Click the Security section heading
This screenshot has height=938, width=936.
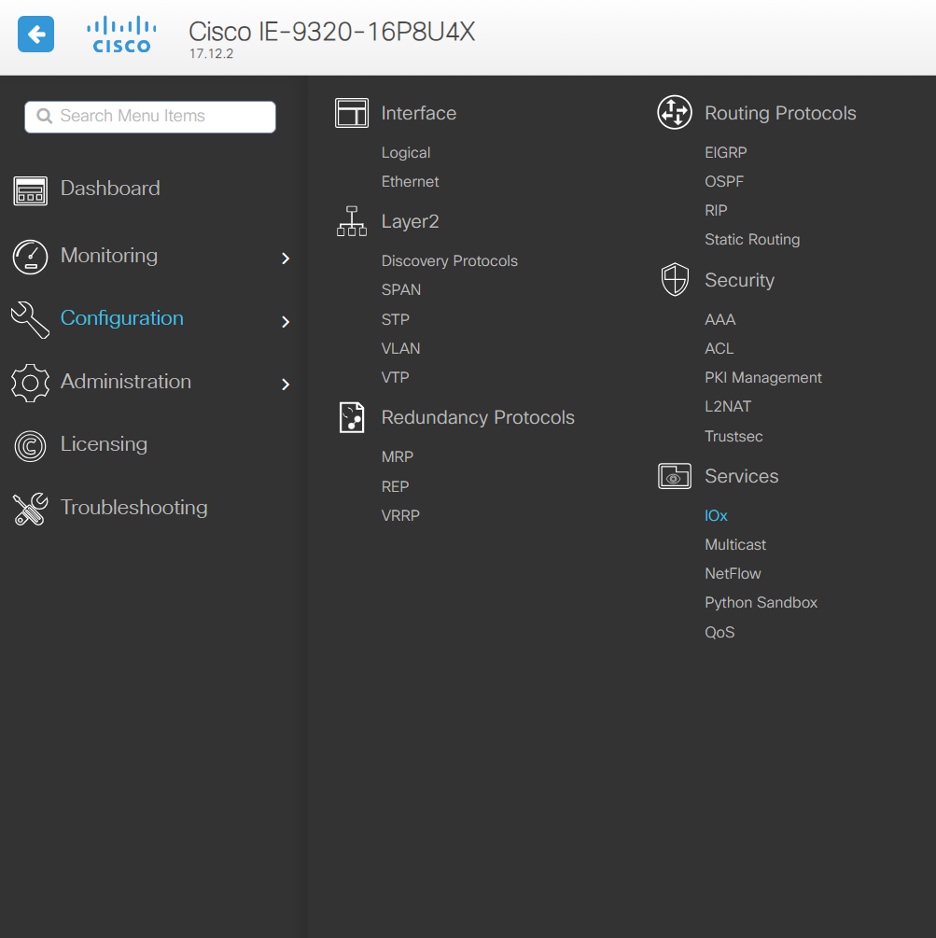(740, 281)
